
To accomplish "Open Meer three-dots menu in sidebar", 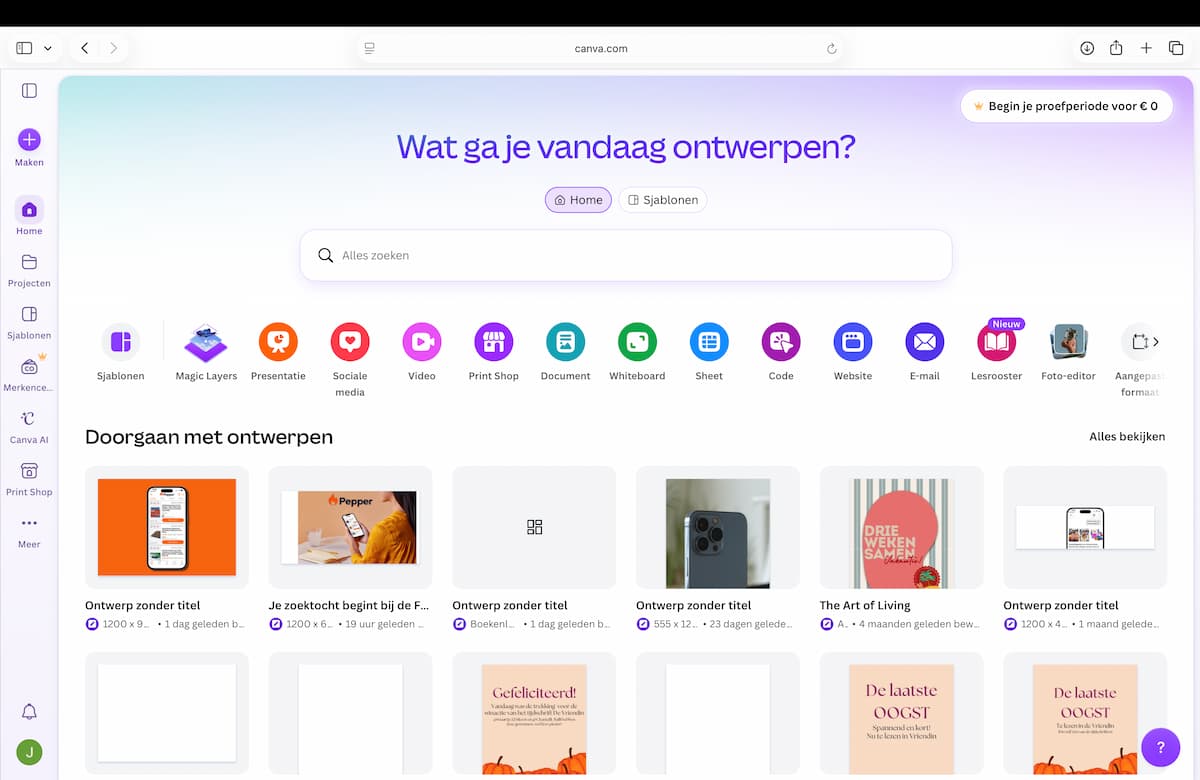I will [x=29, y=530].
